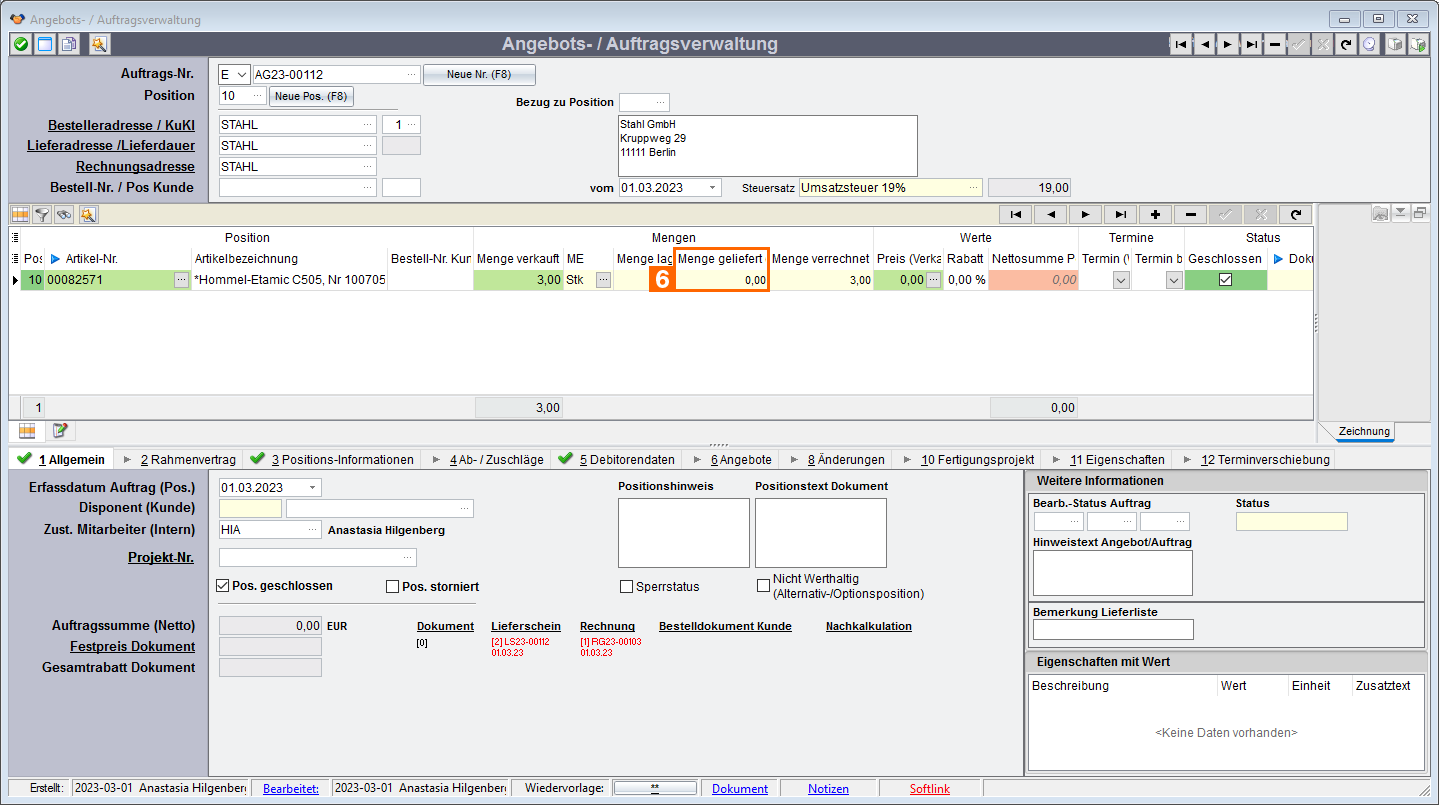Open article lookup button next to 00082571
Image resolution: width=1439 pixels, height=805 pixels.
point(181,281)
